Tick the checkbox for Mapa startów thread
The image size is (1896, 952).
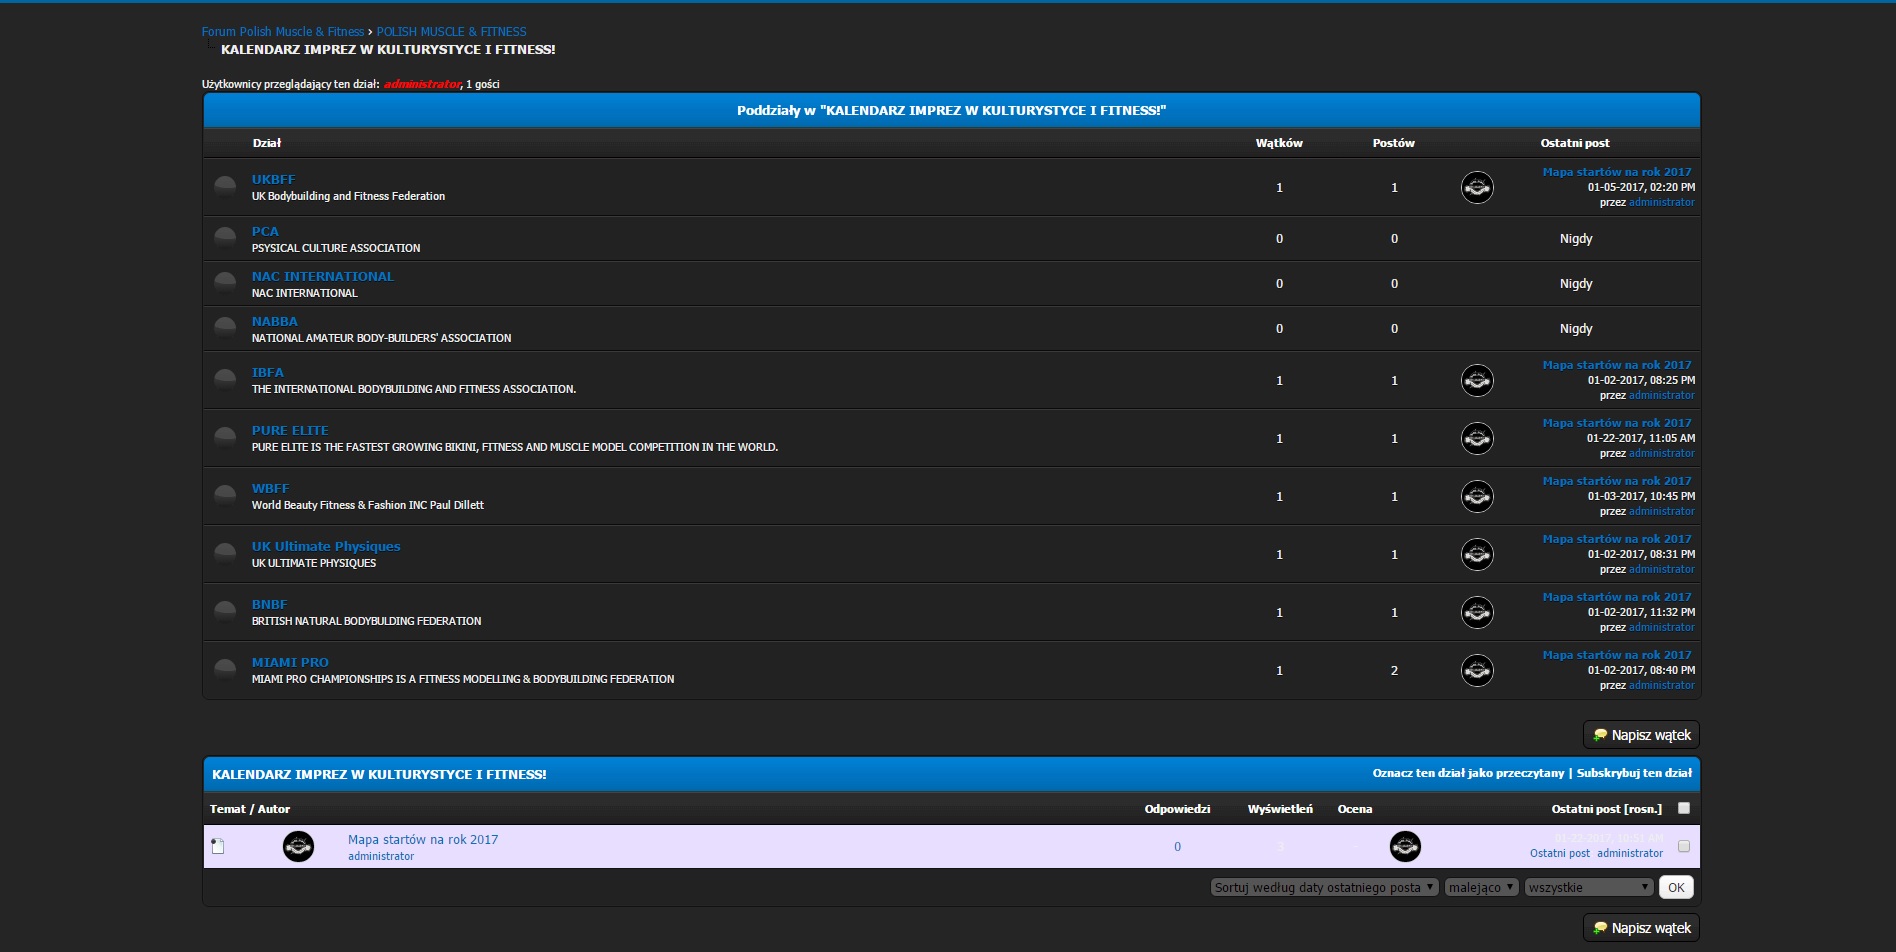[x=1684, y=846]
